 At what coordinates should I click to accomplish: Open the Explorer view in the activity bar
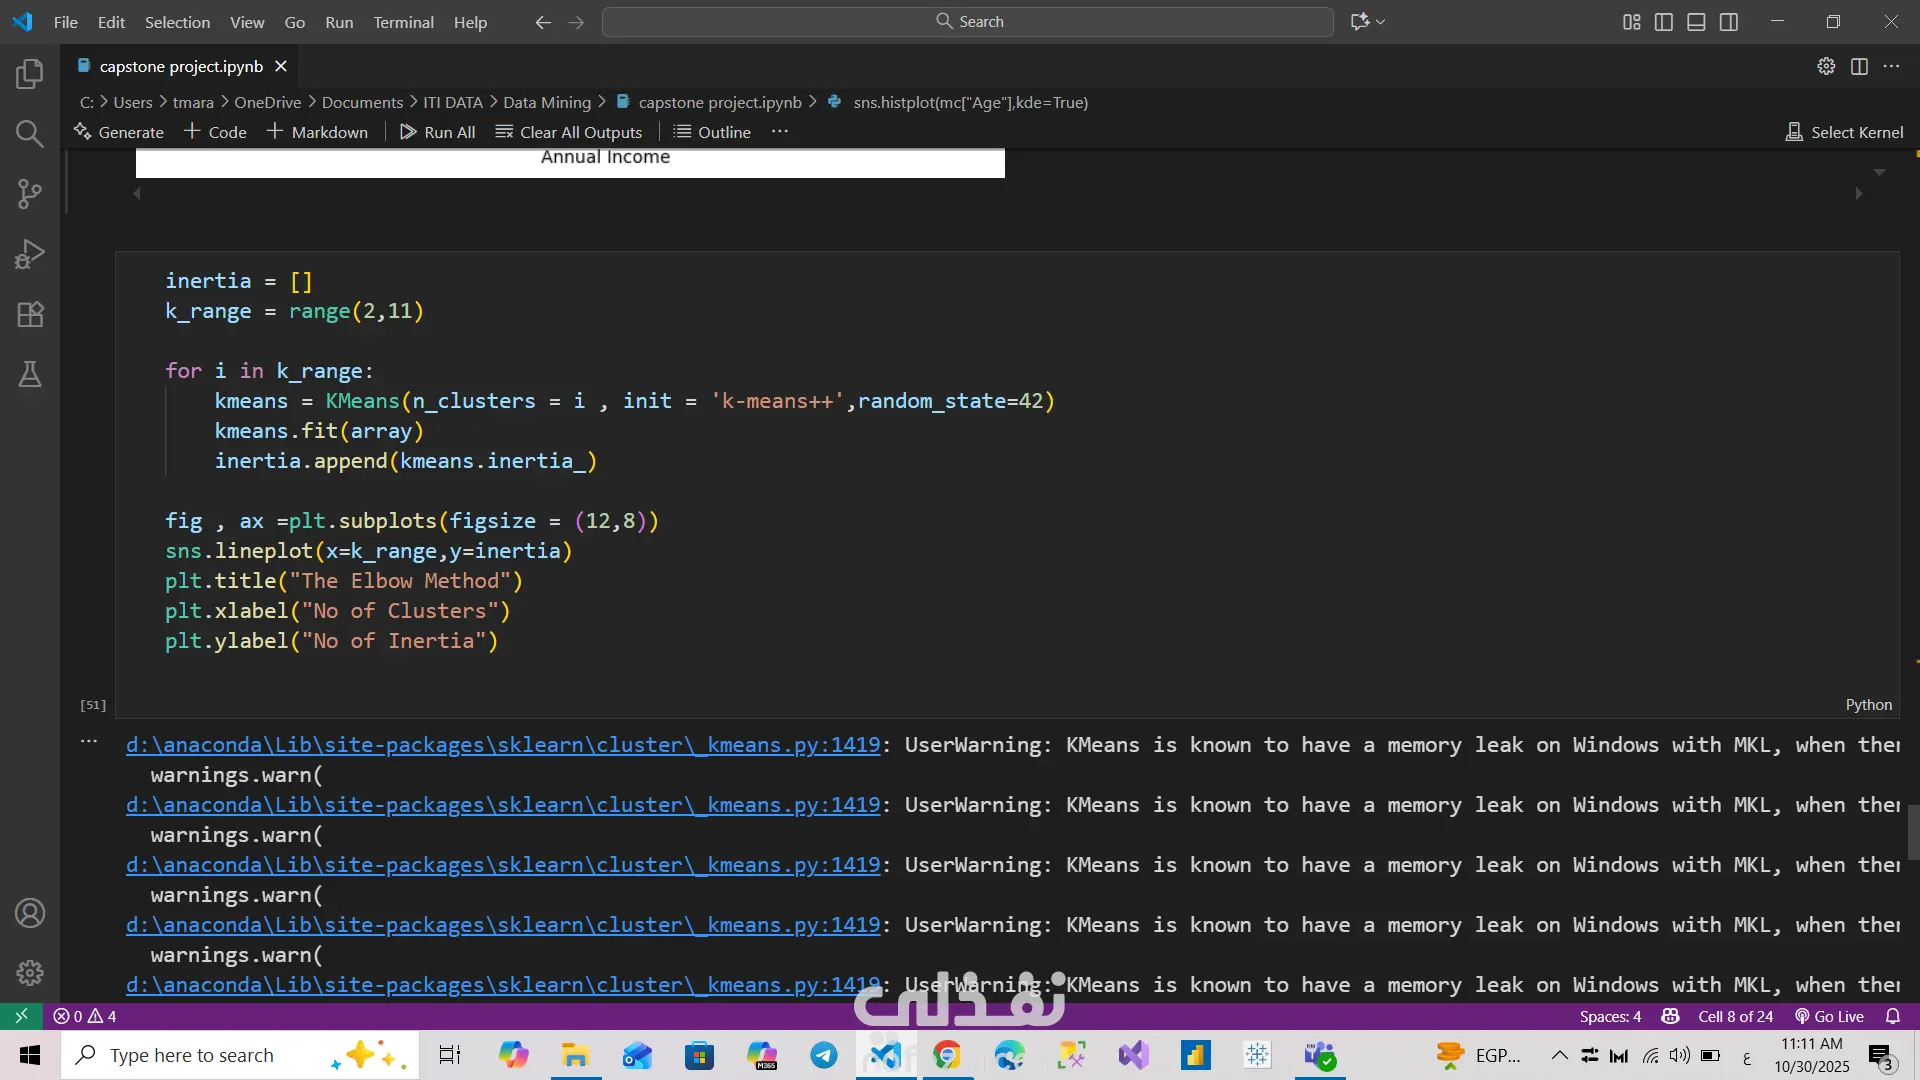[x=30, y=73]
